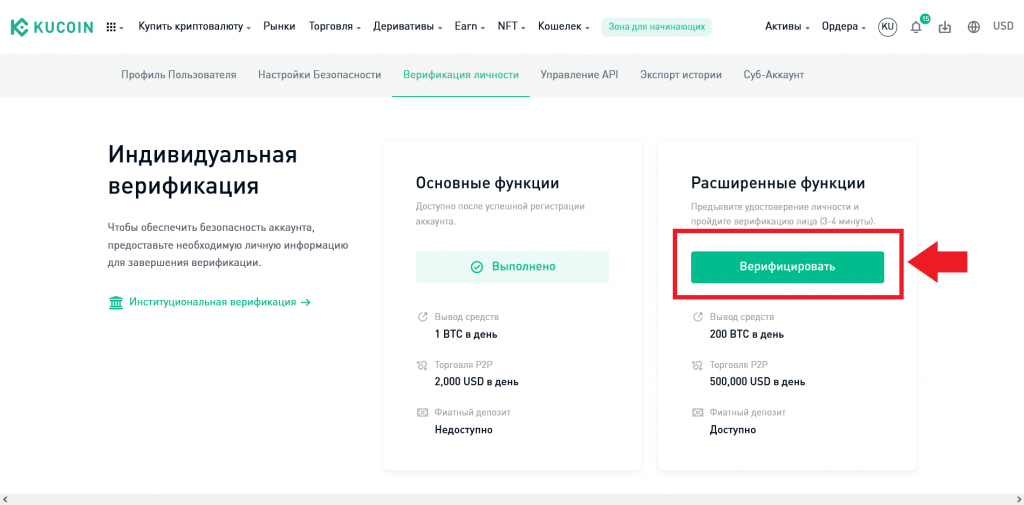Viewport: 1024px width, 505px height.
Task: Click the checkmark icon beside Выполнено
Action: tap(477, 267)
